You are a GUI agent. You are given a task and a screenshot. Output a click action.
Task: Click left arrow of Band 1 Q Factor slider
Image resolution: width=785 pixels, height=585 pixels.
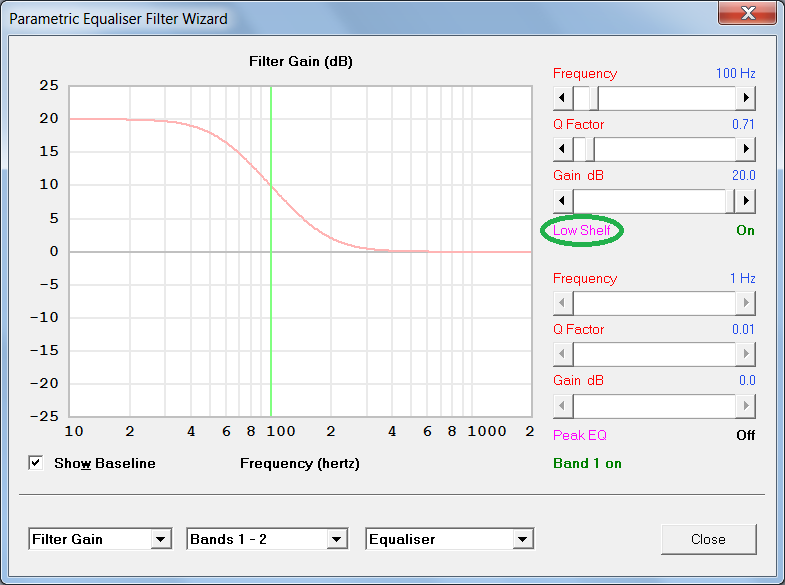(x=563, y=149)
